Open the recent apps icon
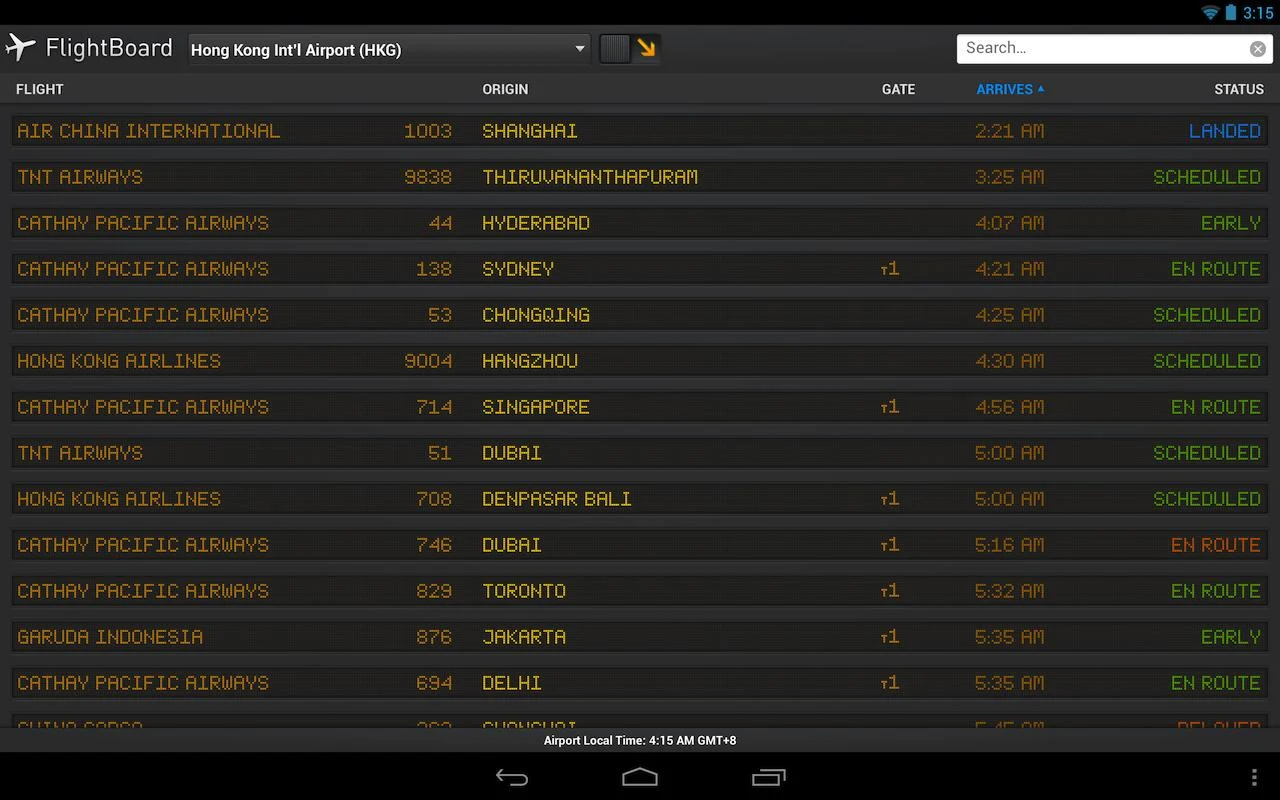The width and height of the screenshot is (1280, 800). click(x=769, y=777)
